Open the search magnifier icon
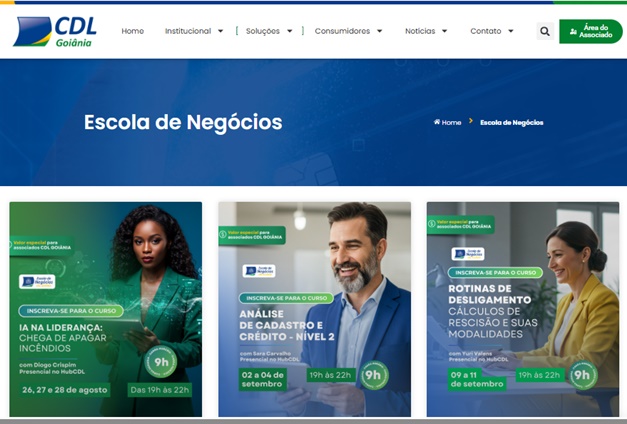This screenshot has height=424, width=627. click(x=545, y=31)
